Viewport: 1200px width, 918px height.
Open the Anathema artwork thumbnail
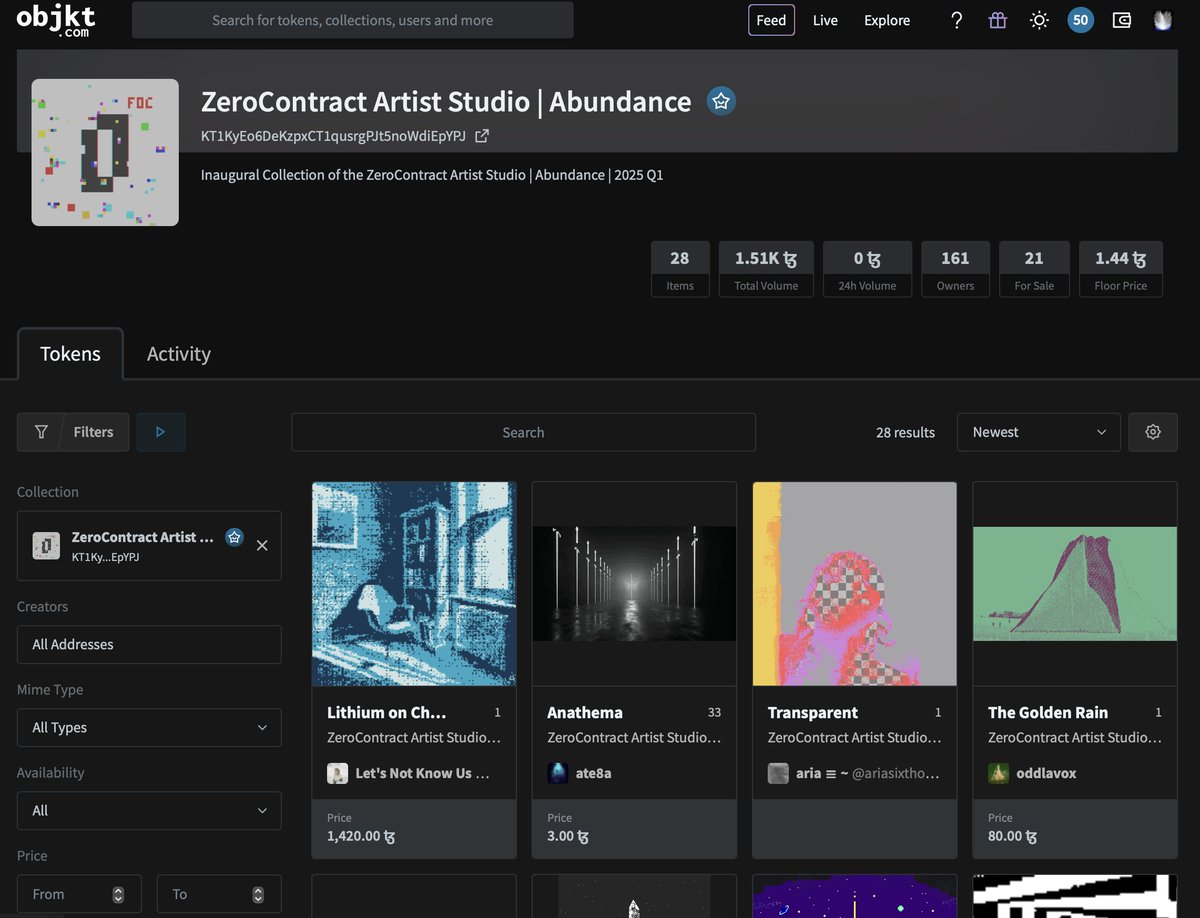tap(634, 584)
